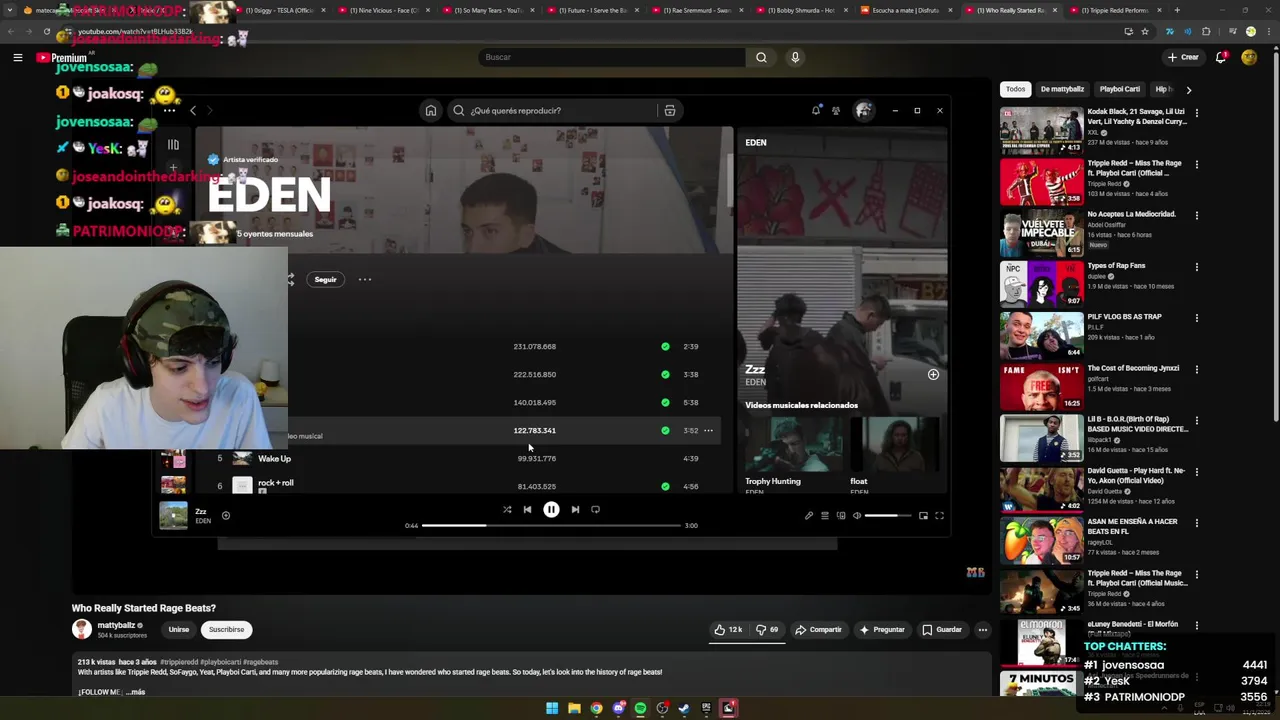Open Trophy Hunting music video thumbnail
The width and height of the screenshot is (1280, 720).
[794, 444]
